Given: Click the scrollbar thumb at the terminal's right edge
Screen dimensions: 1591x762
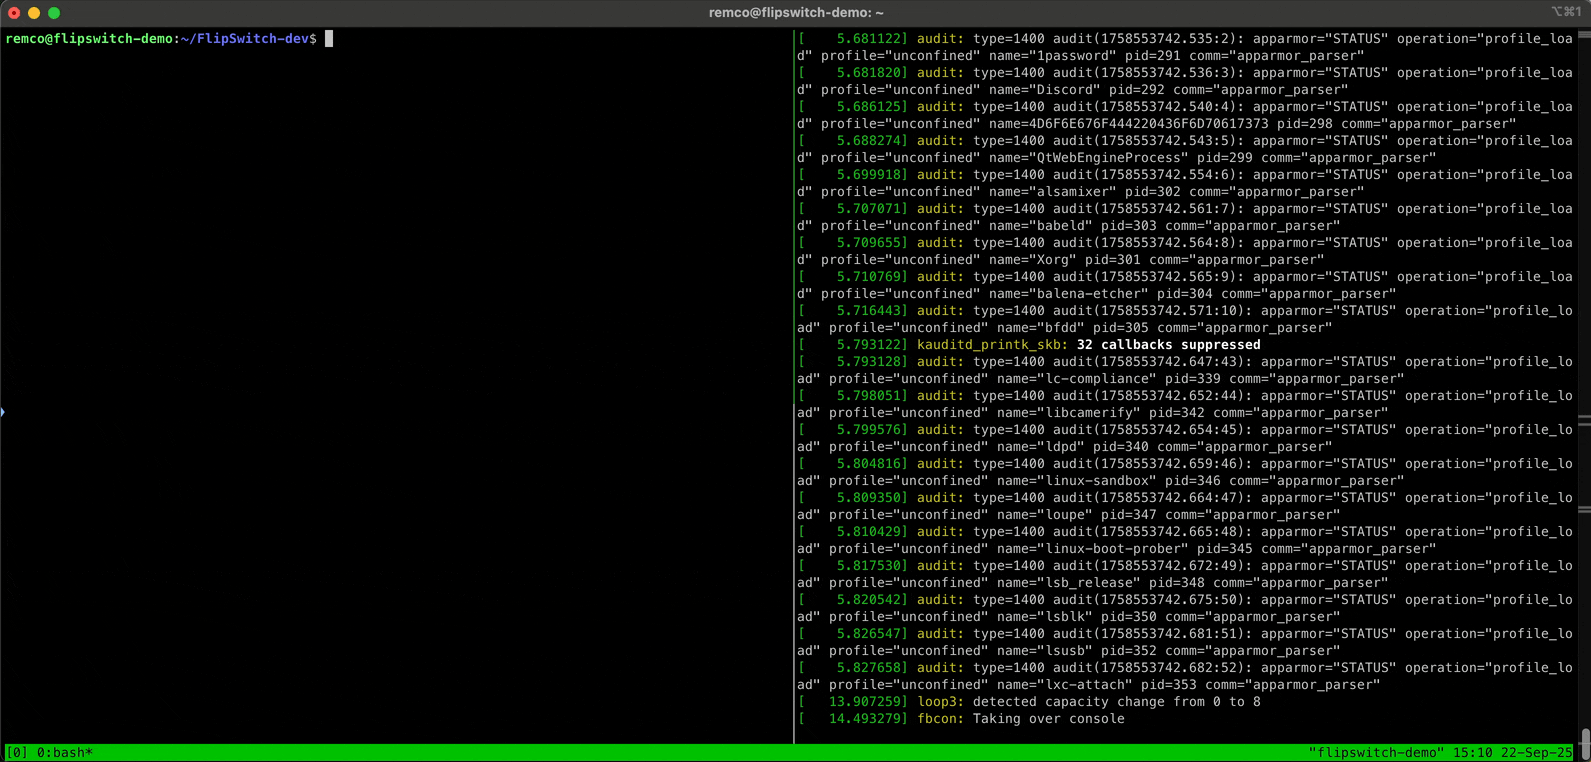Looking at the screenshot, I should [x=1585, y=744].
